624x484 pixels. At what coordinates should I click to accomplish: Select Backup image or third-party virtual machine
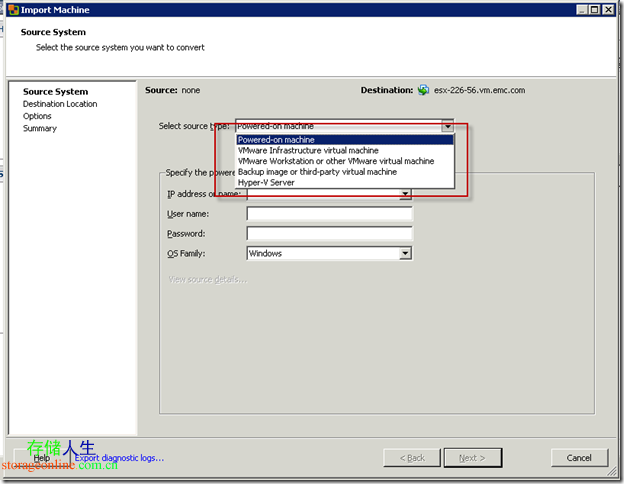coord(345,172)
